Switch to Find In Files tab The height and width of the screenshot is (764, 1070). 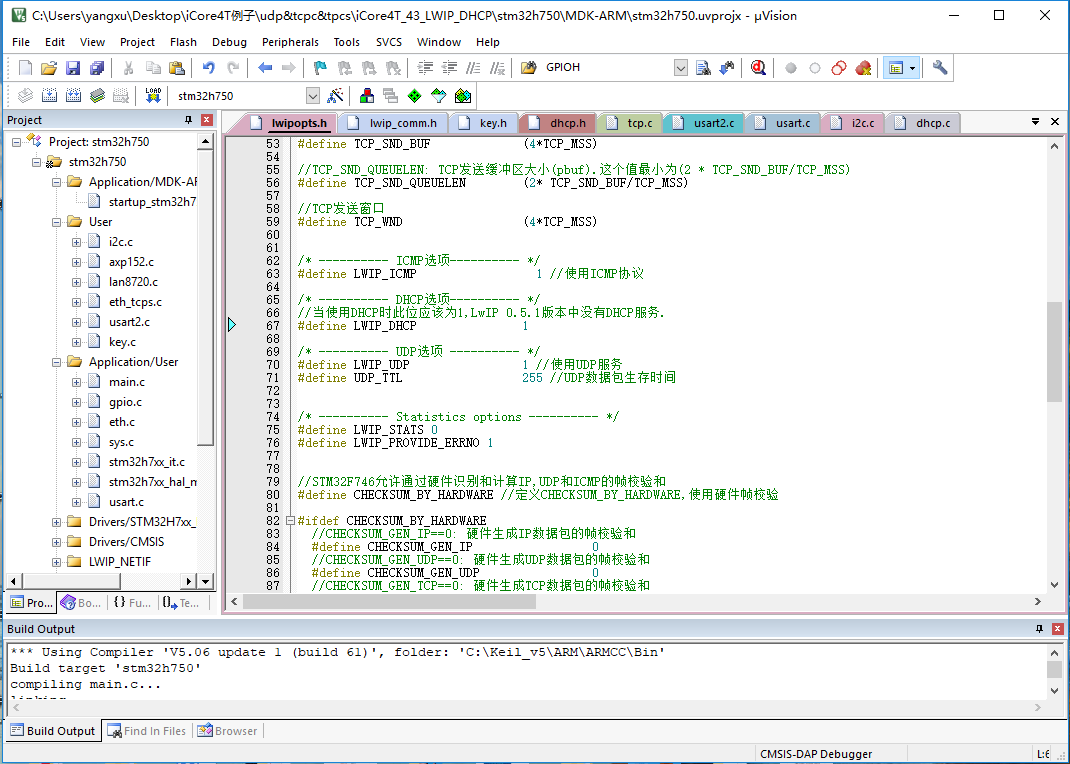pos(147,731)
